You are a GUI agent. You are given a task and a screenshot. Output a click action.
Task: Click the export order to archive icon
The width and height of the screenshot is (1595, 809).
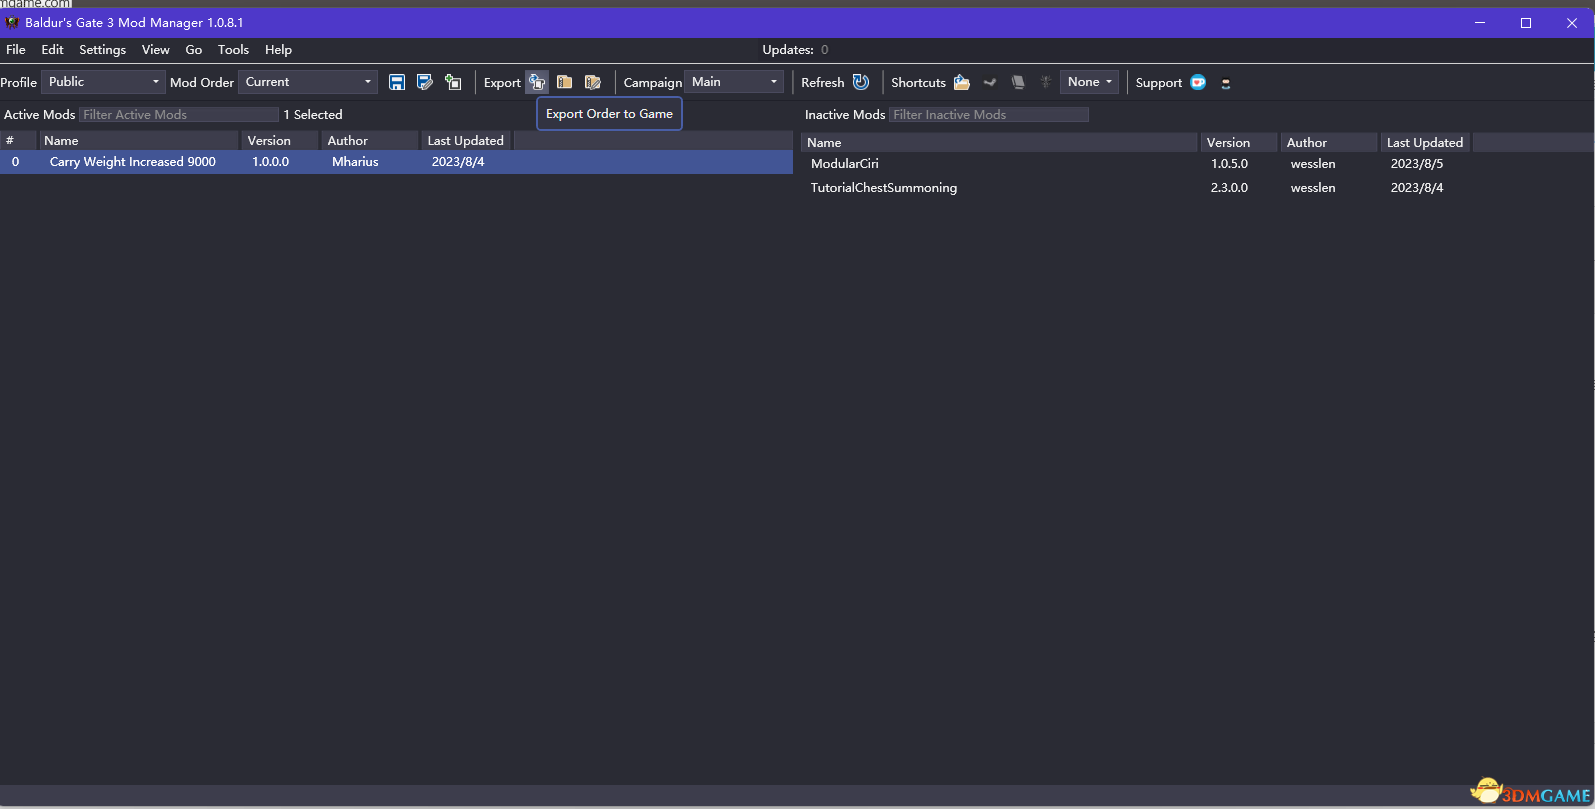[x=565, y=82]
